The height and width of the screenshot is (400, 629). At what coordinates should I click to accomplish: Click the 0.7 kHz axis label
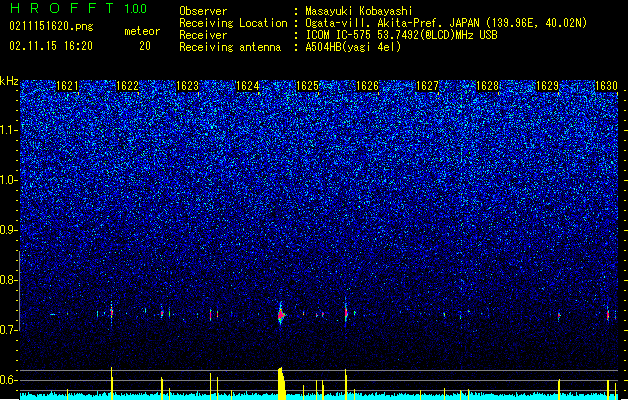point(9,330)
